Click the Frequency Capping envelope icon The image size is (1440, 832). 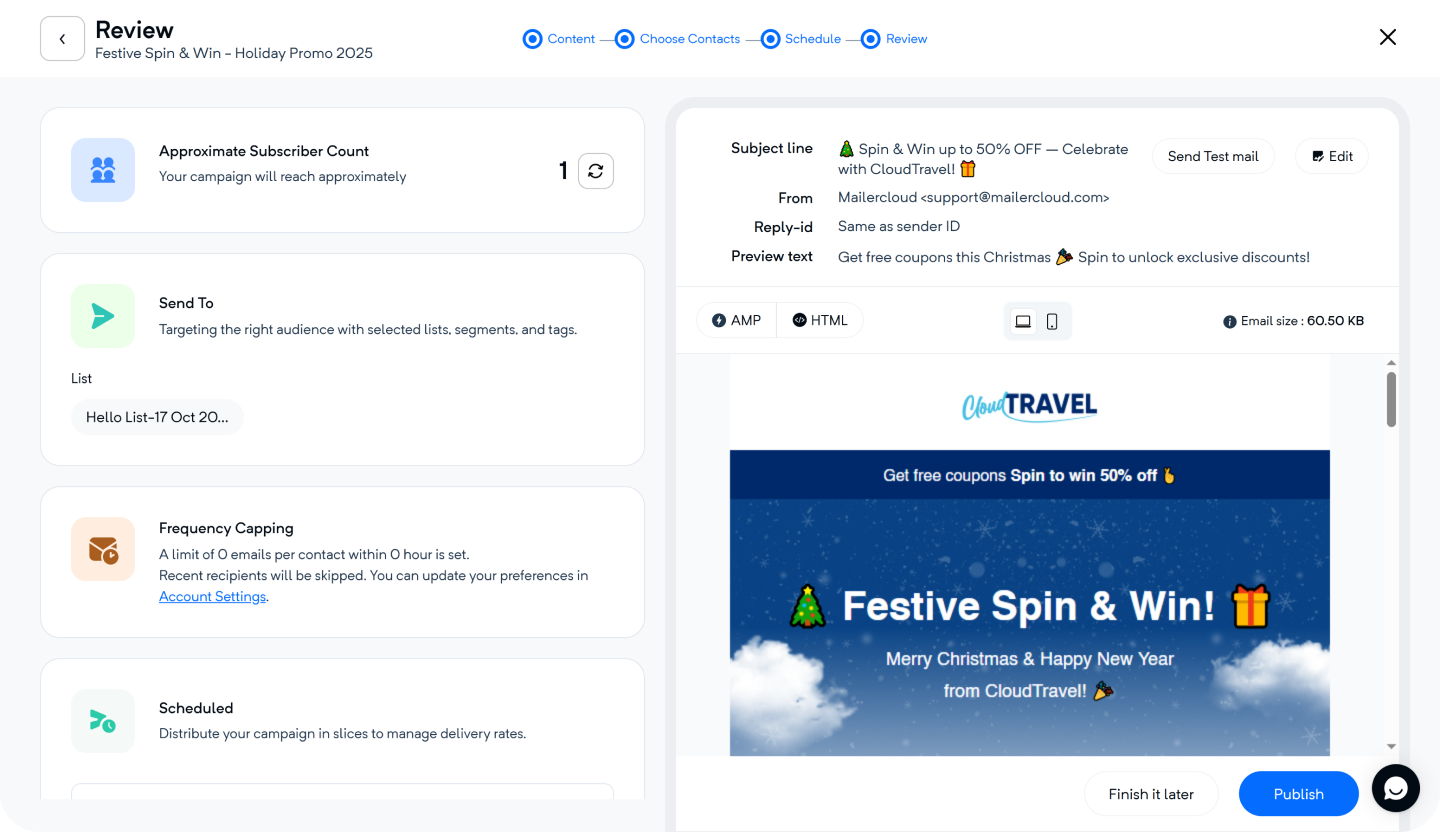click(x=103, y=549)
